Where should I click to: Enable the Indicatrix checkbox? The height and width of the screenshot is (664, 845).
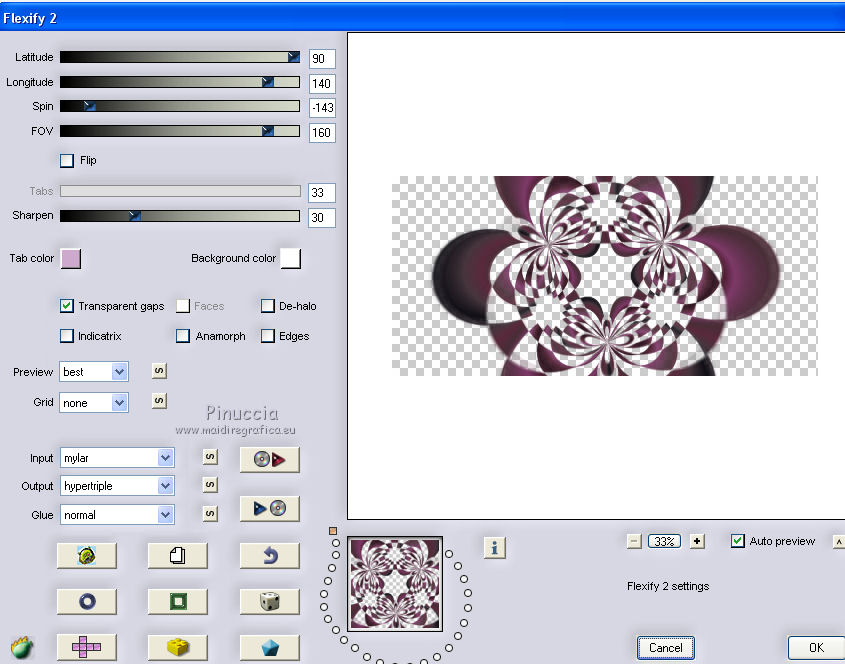pos(67,336)
